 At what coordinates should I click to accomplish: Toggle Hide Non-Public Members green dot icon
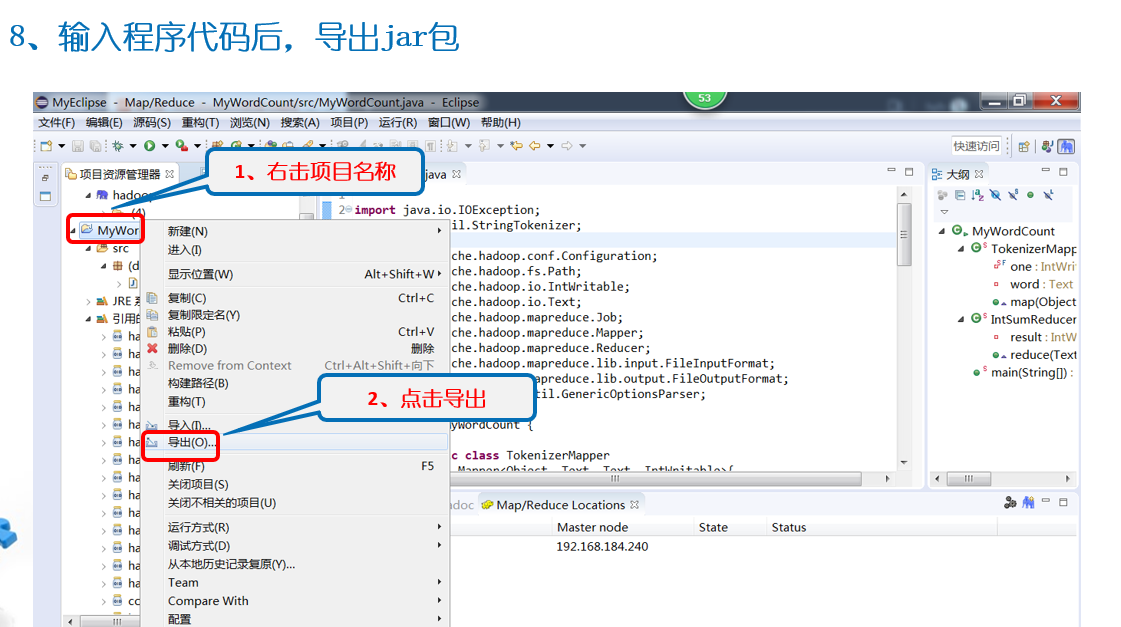(x=1030, y=194)
